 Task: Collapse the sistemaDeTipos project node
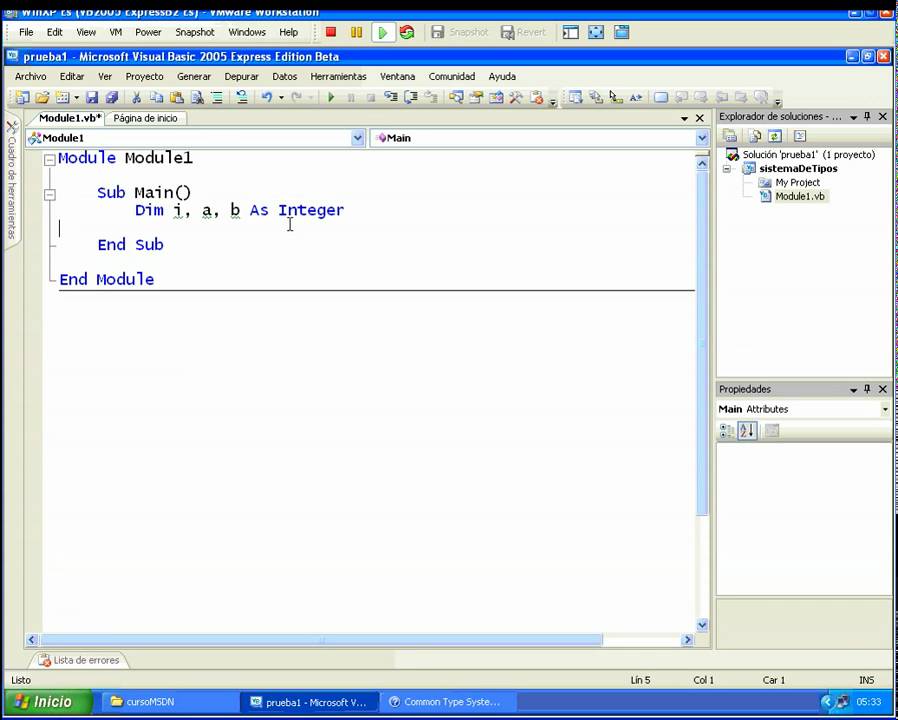point(727,169)
